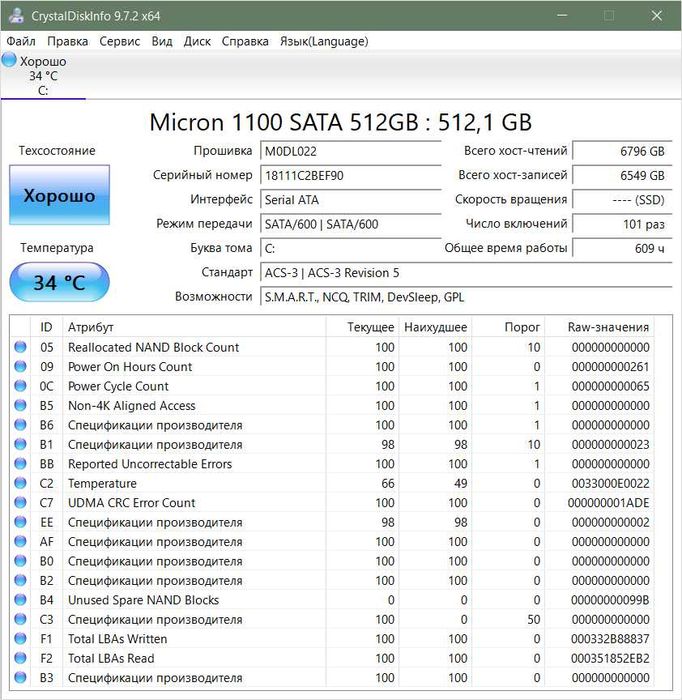Open the Справка menu
The image size is (682, 700).
245,42
